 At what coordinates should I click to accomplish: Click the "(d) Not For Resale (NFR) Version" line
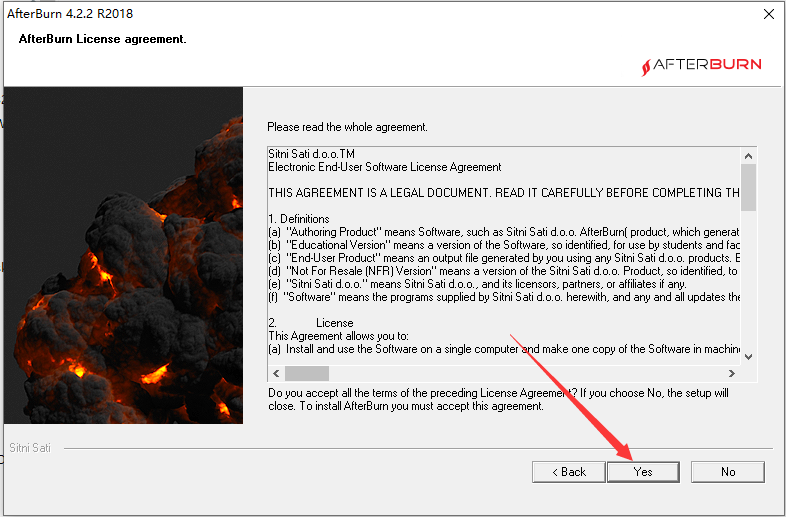click(x=503, y=271)
